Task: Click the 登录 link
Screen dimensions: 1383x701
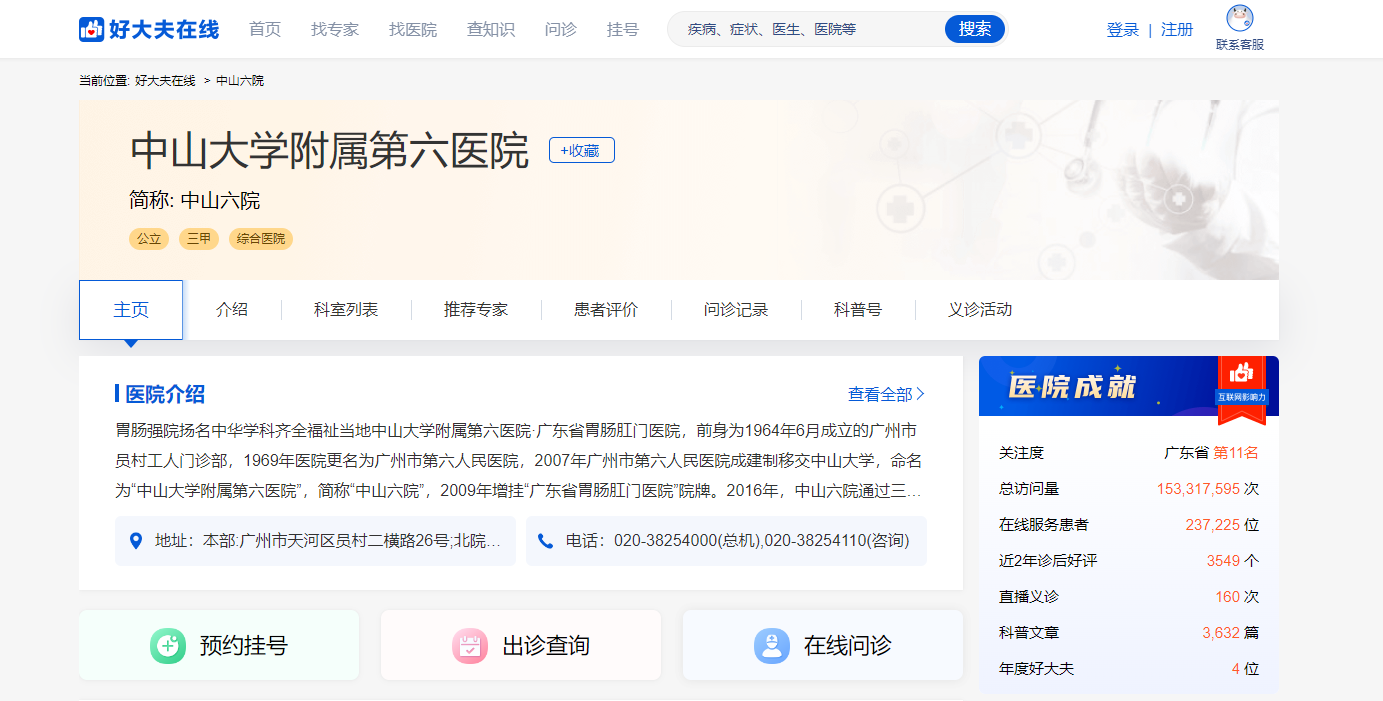Action: click(1123, 30)
